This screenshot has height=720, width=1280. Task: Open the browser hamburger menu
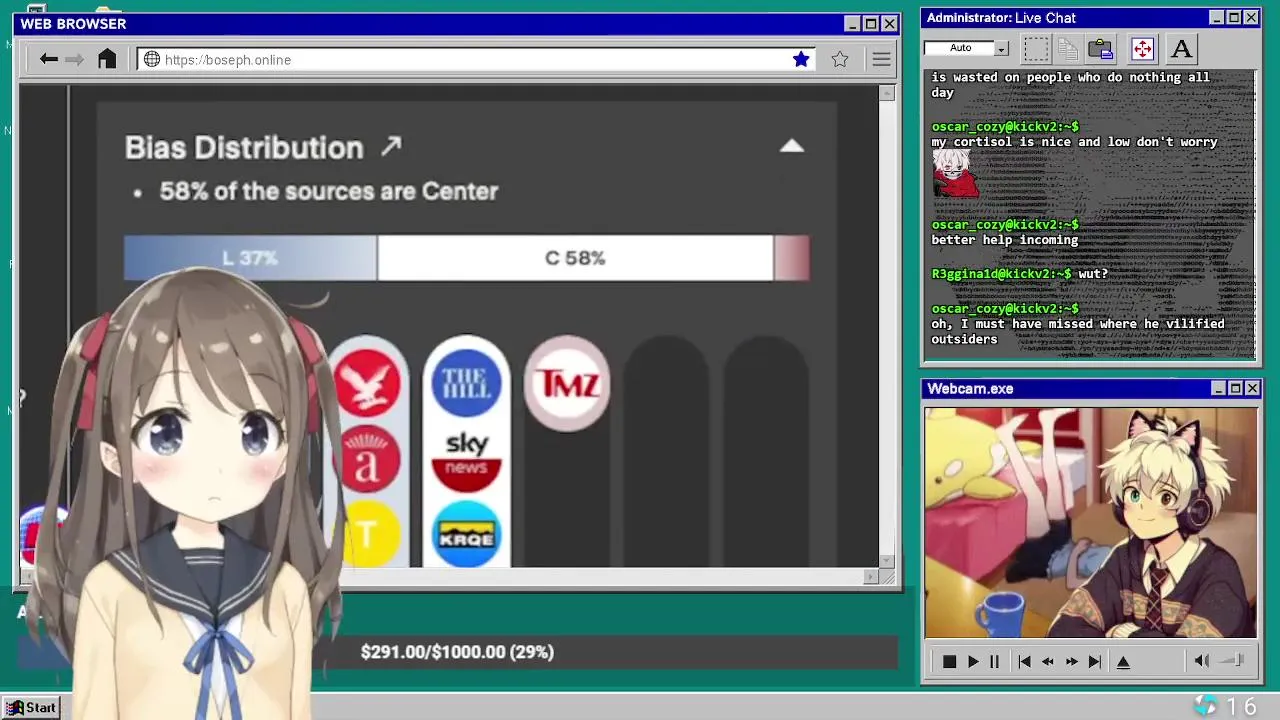pos(881,59)
